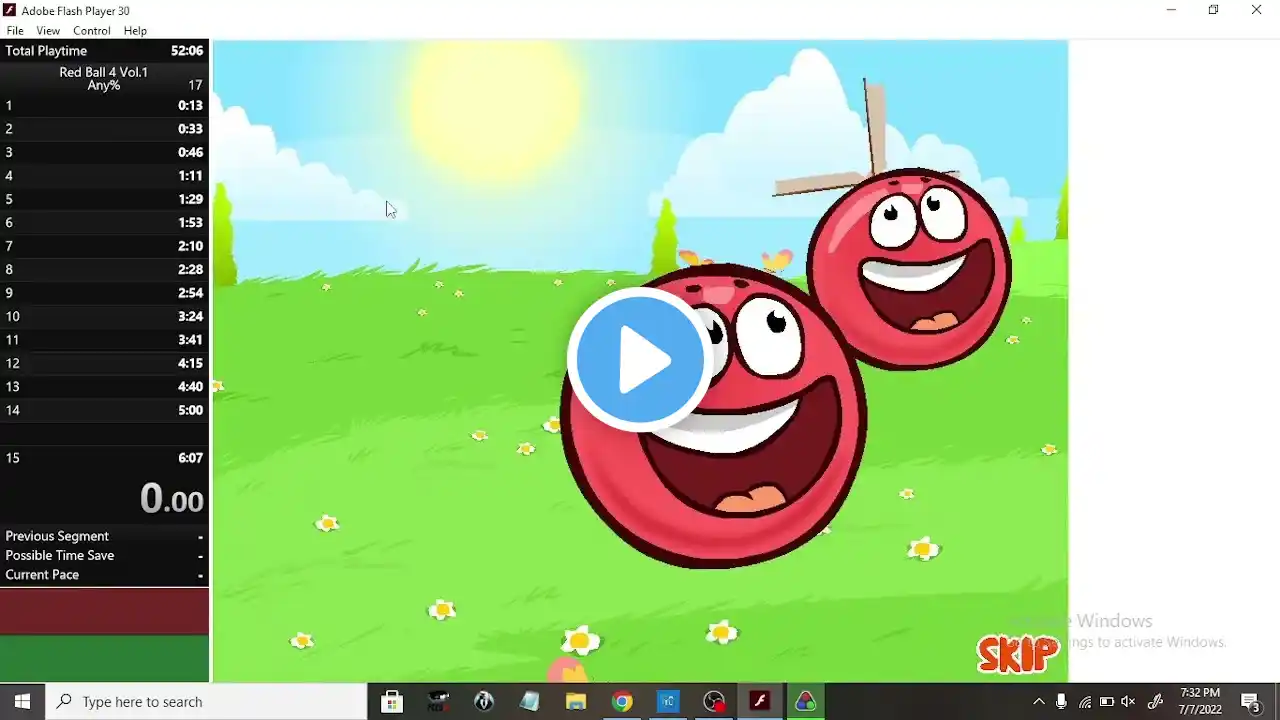Screen dimensions: 1280x720
Task: Open Microsoft Store from the taskbar
Action: (x=392, y=701)
